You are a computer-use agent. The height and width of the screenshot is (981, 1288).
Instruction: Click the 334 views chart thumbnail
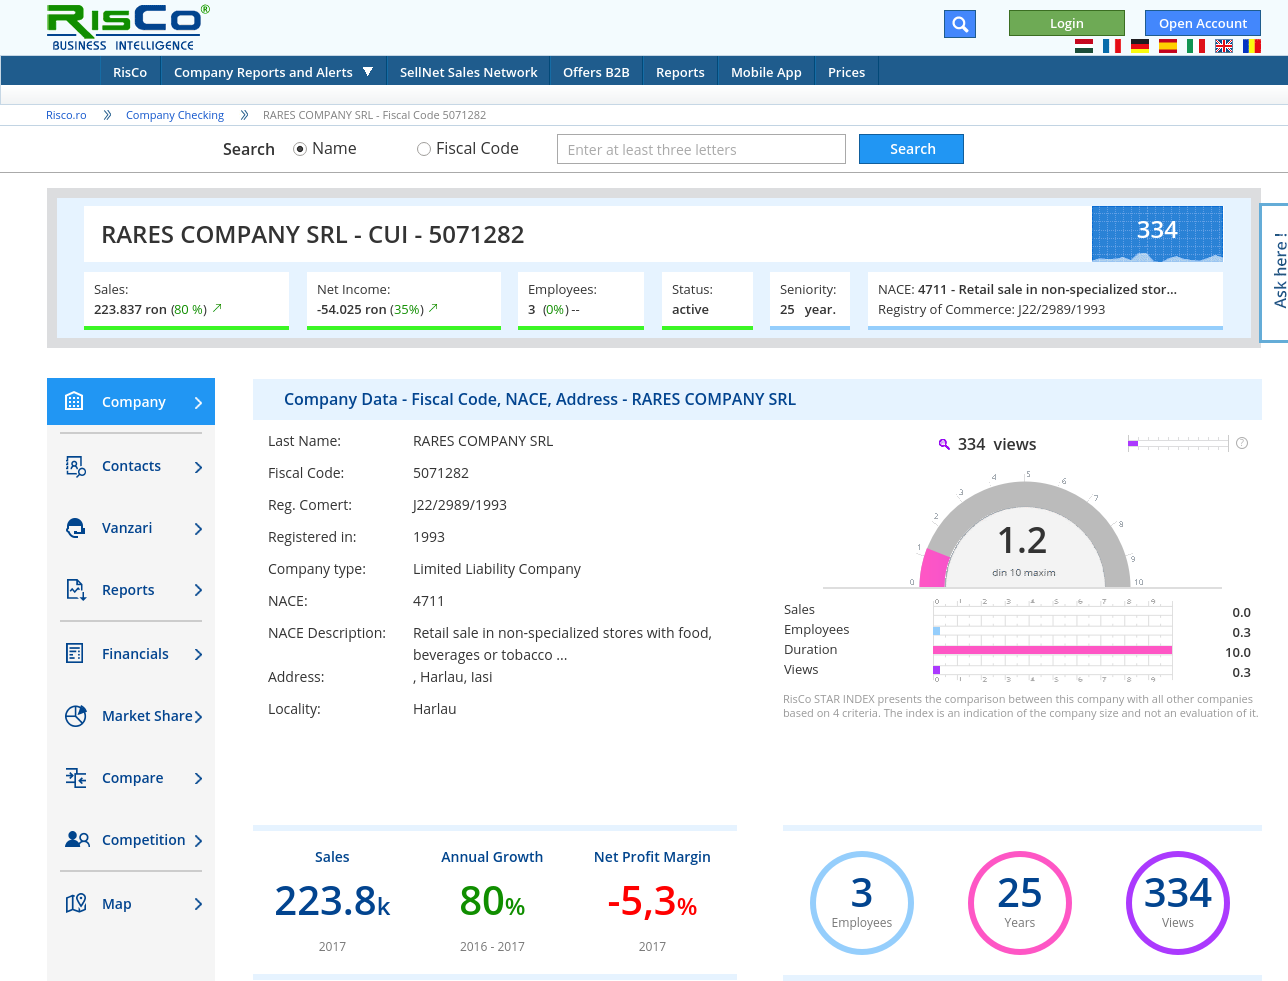[1157, 234]
